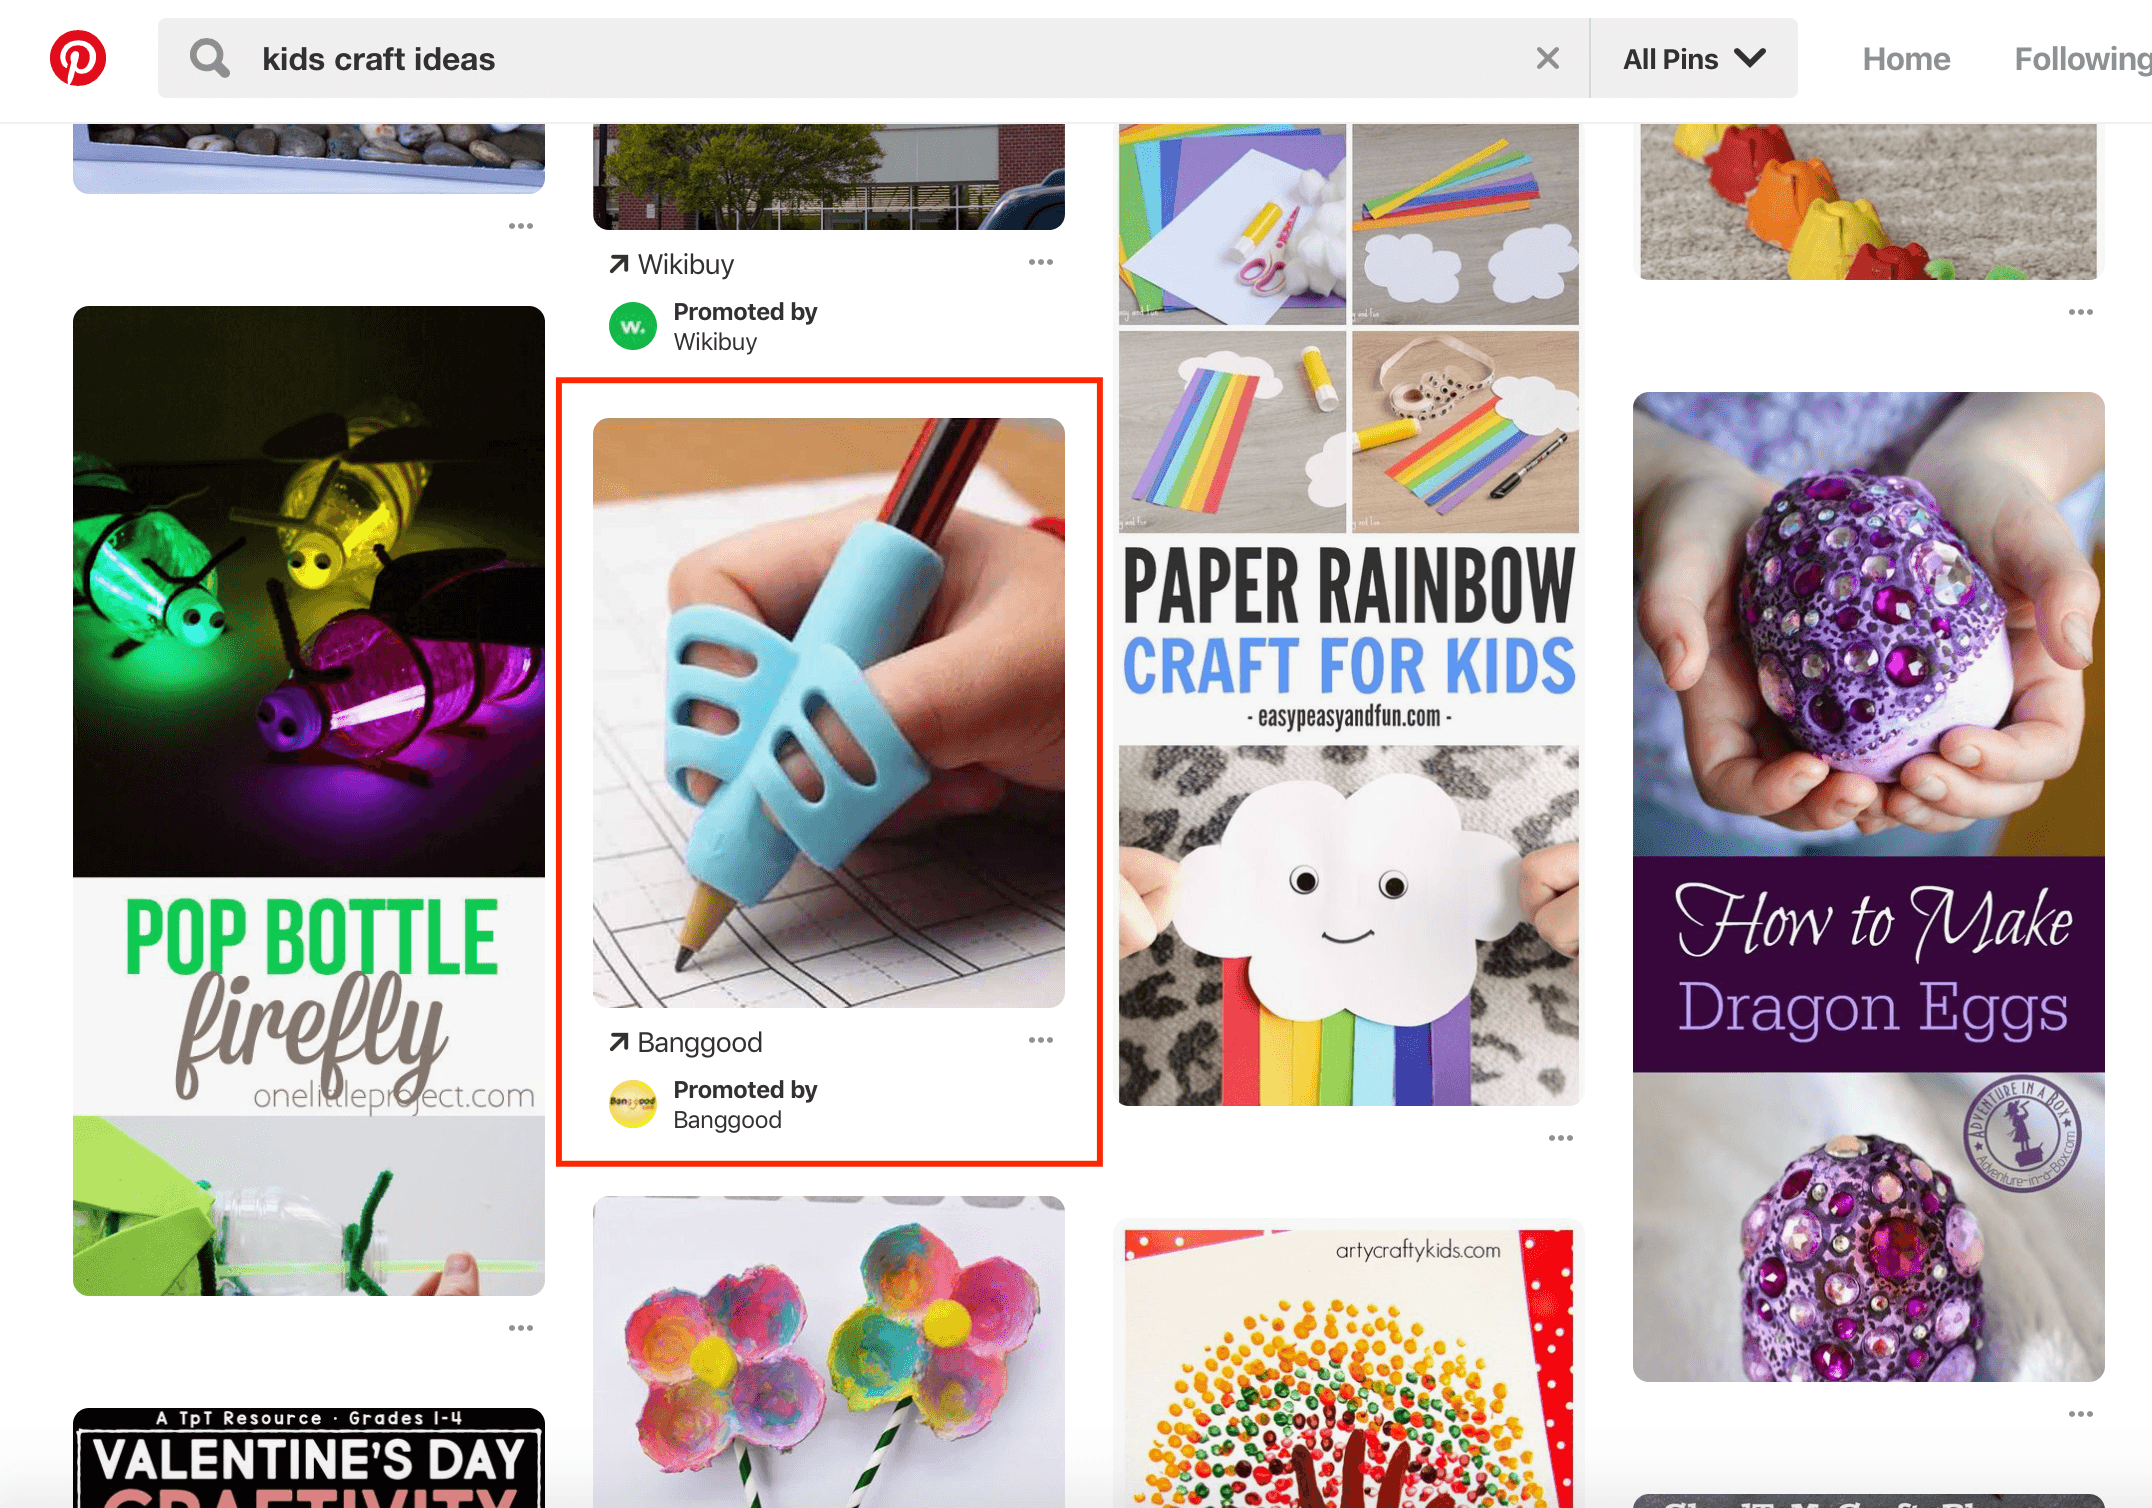The width and height of the screenshot is (2152, 1508).
Task: Select the Home tab in navigation
Action: (1902, 59)
